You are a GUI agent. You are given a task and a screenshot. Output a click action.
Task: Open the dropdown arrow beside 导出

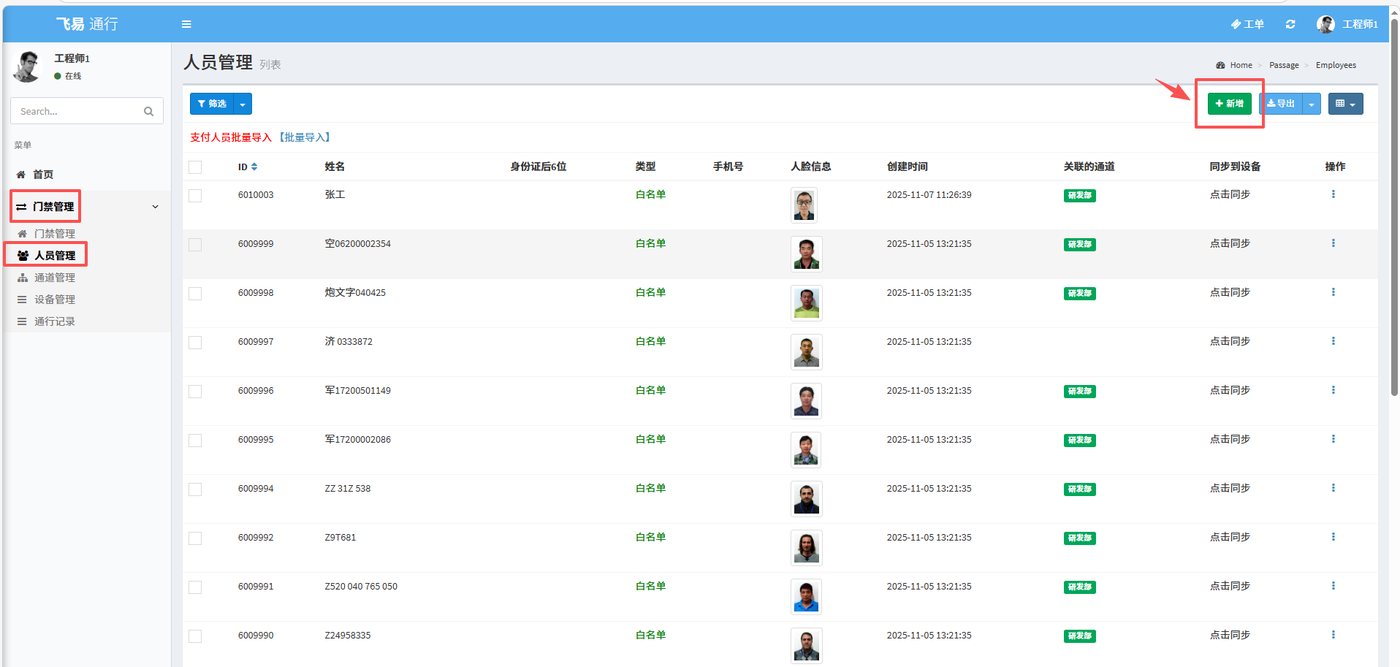point(1312,103)
